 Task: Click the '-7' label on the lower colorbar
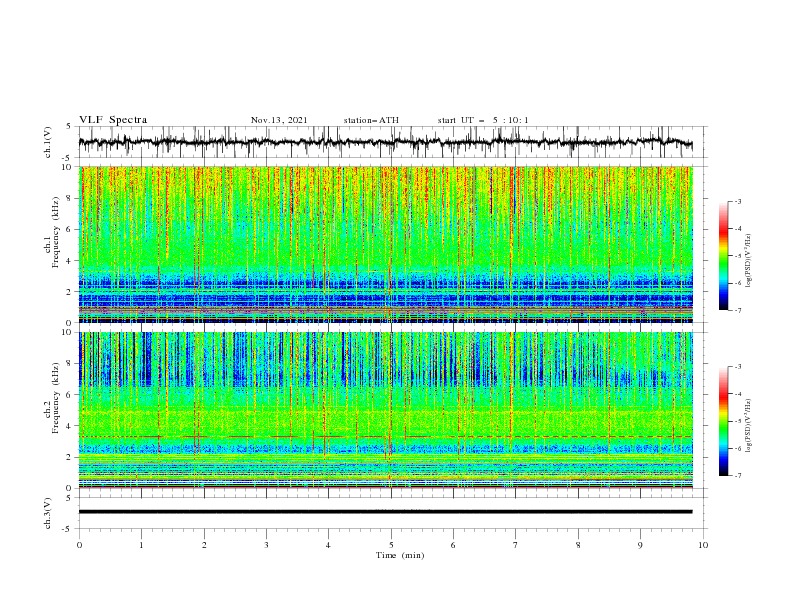[737, 475]
